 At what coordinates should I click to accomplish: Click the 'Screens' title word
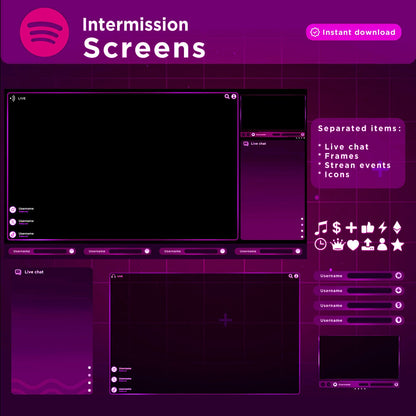pyautogui.click(x=144, y=49)
